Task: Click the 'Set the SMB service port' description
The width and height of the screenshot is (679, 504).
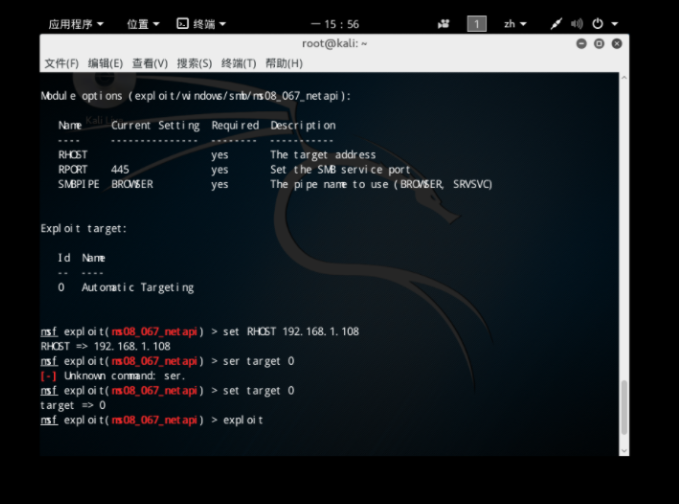Action: click(340, 169)
